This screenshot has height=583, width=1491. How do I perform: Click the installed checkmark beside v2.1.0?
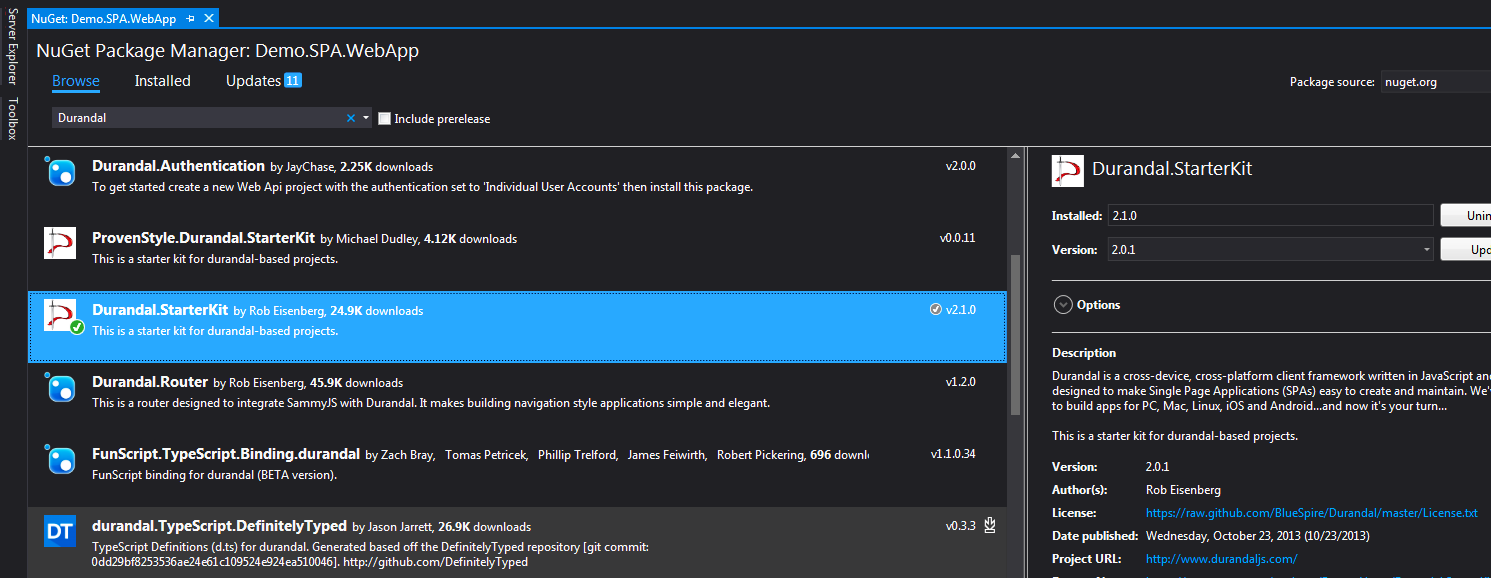coord(935,310)
